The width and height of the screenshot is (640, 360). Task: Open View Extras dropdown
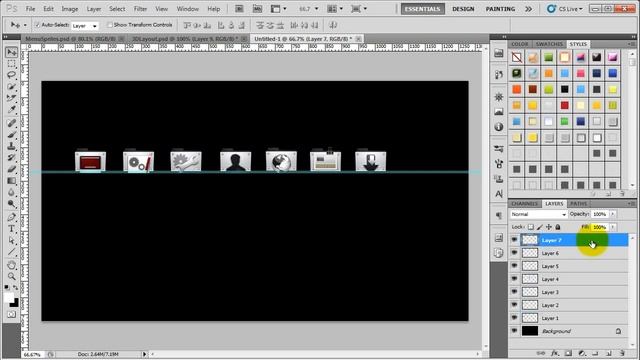click(x=279, y=9)
